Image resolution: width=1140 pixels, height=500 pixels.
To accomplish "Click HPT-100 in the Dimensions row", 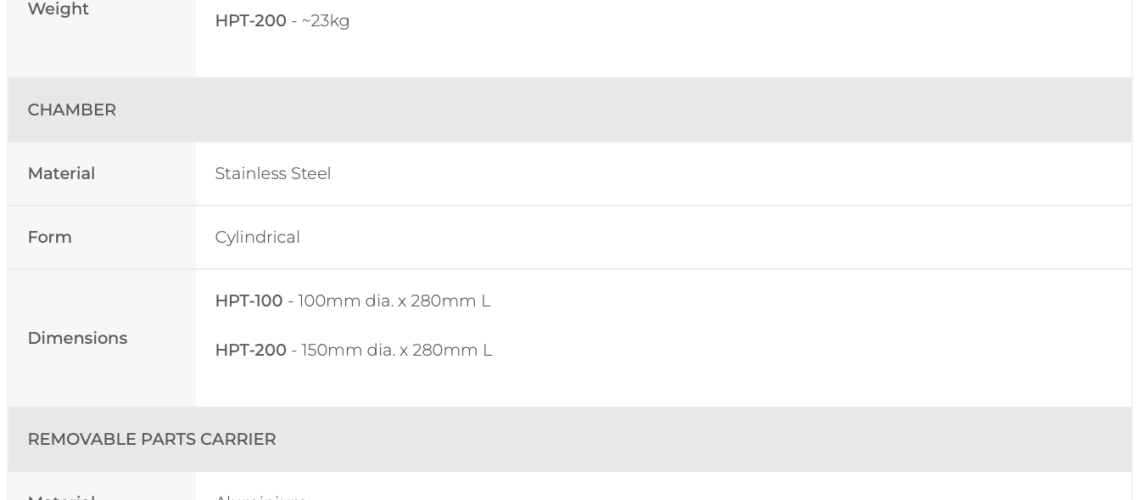I will (x=249, y=301).
